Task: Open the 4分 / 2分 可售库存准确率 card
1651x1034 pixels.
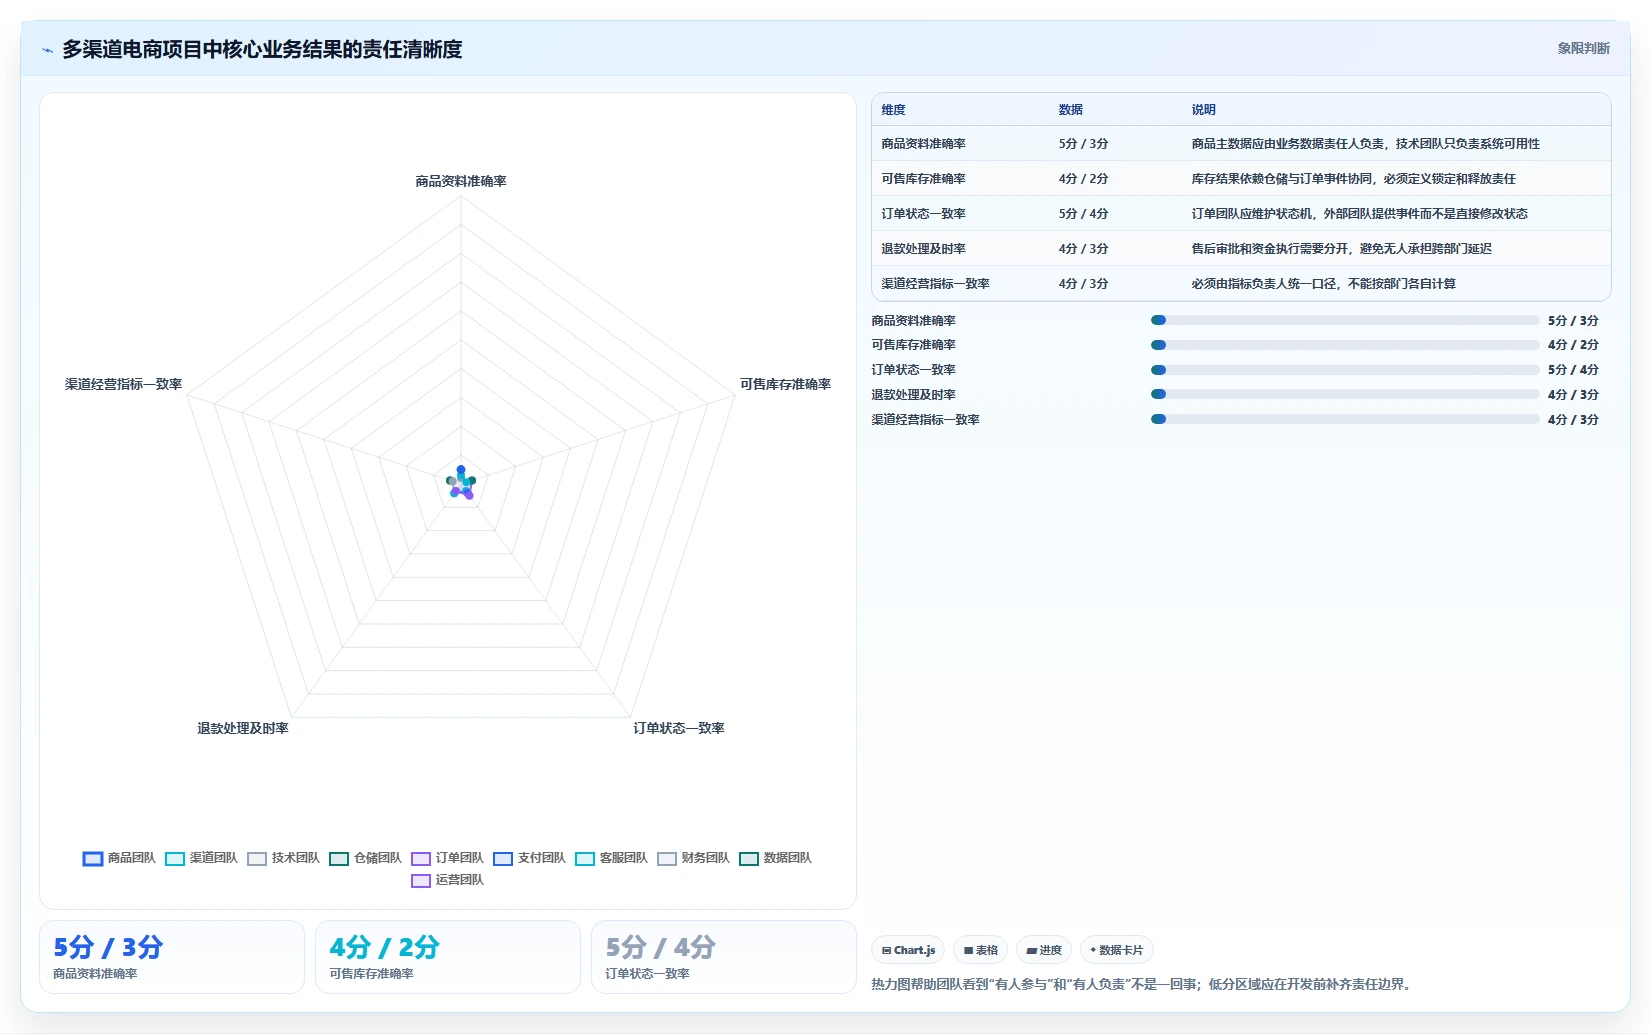Action: tap(448, 957)
